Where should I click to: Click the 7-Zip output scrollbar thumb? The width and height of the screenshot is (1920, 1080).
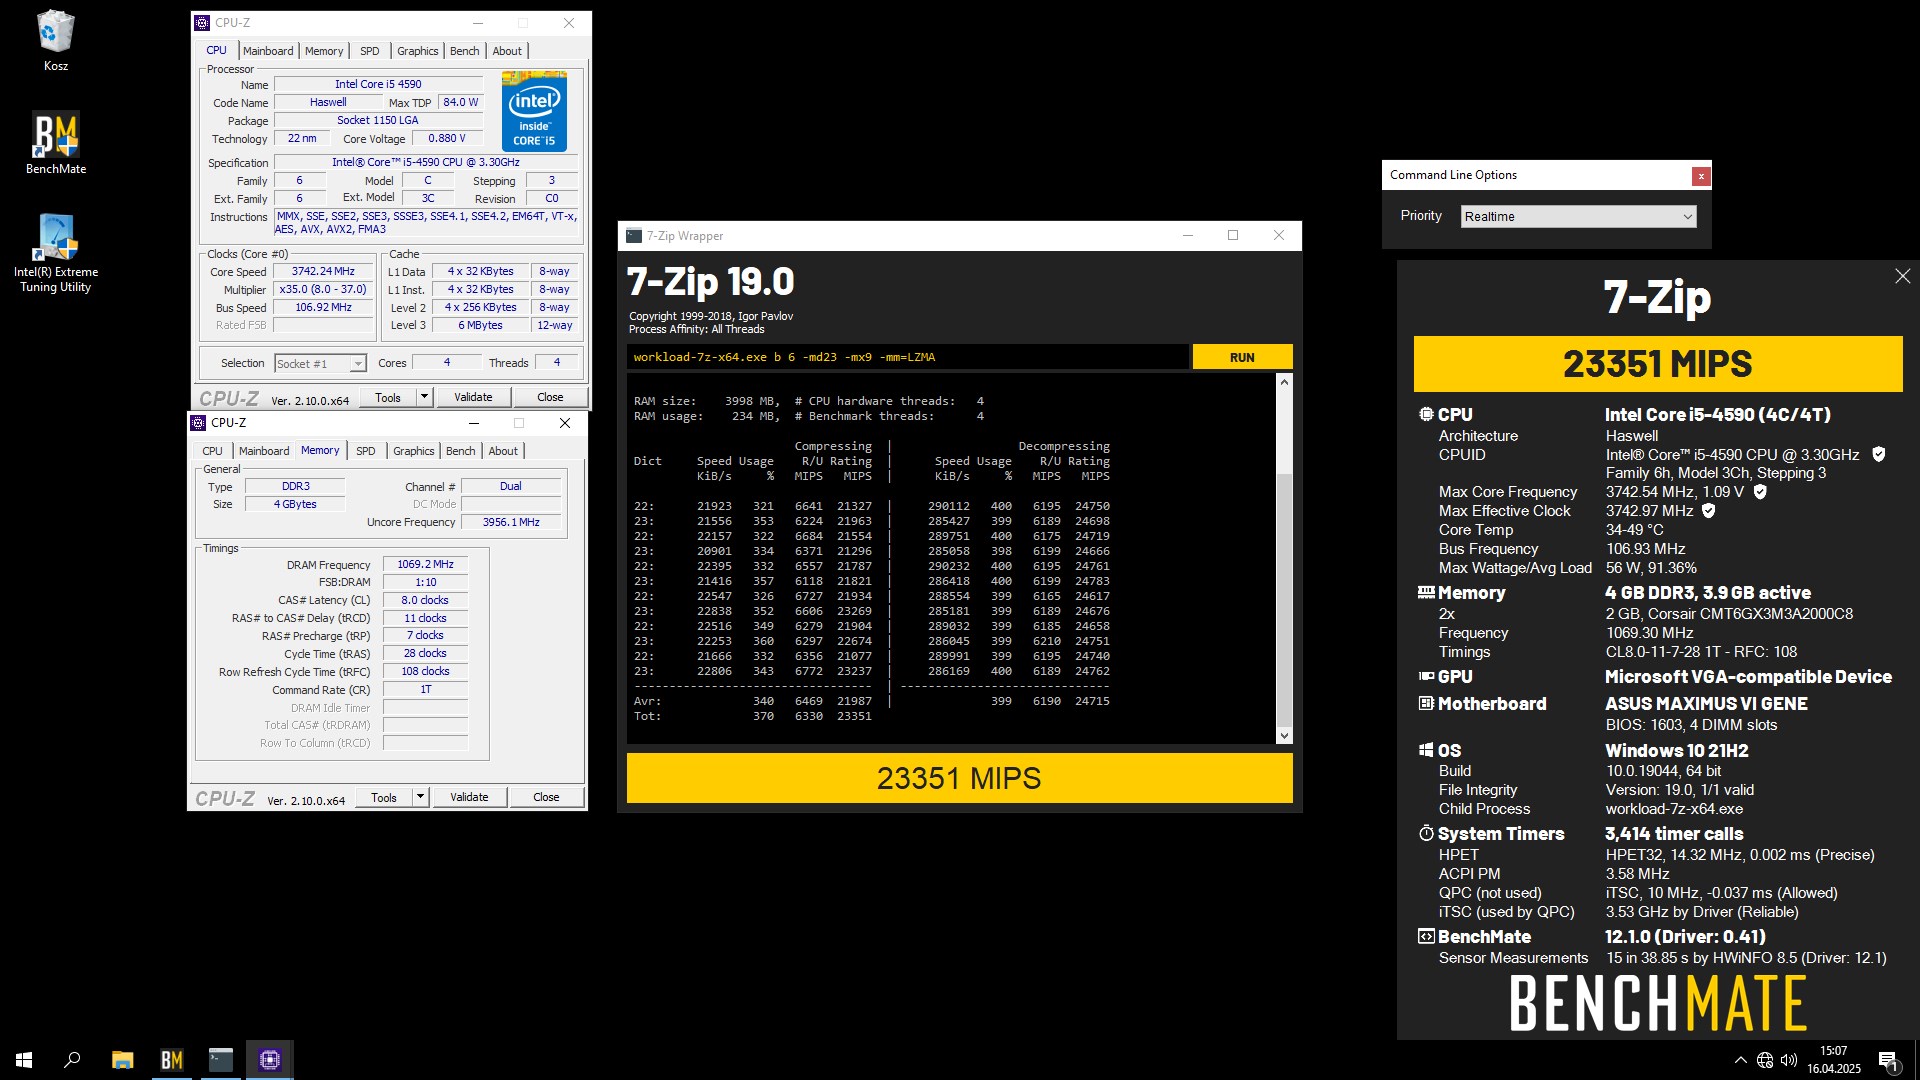click(x=1284, y=600)
